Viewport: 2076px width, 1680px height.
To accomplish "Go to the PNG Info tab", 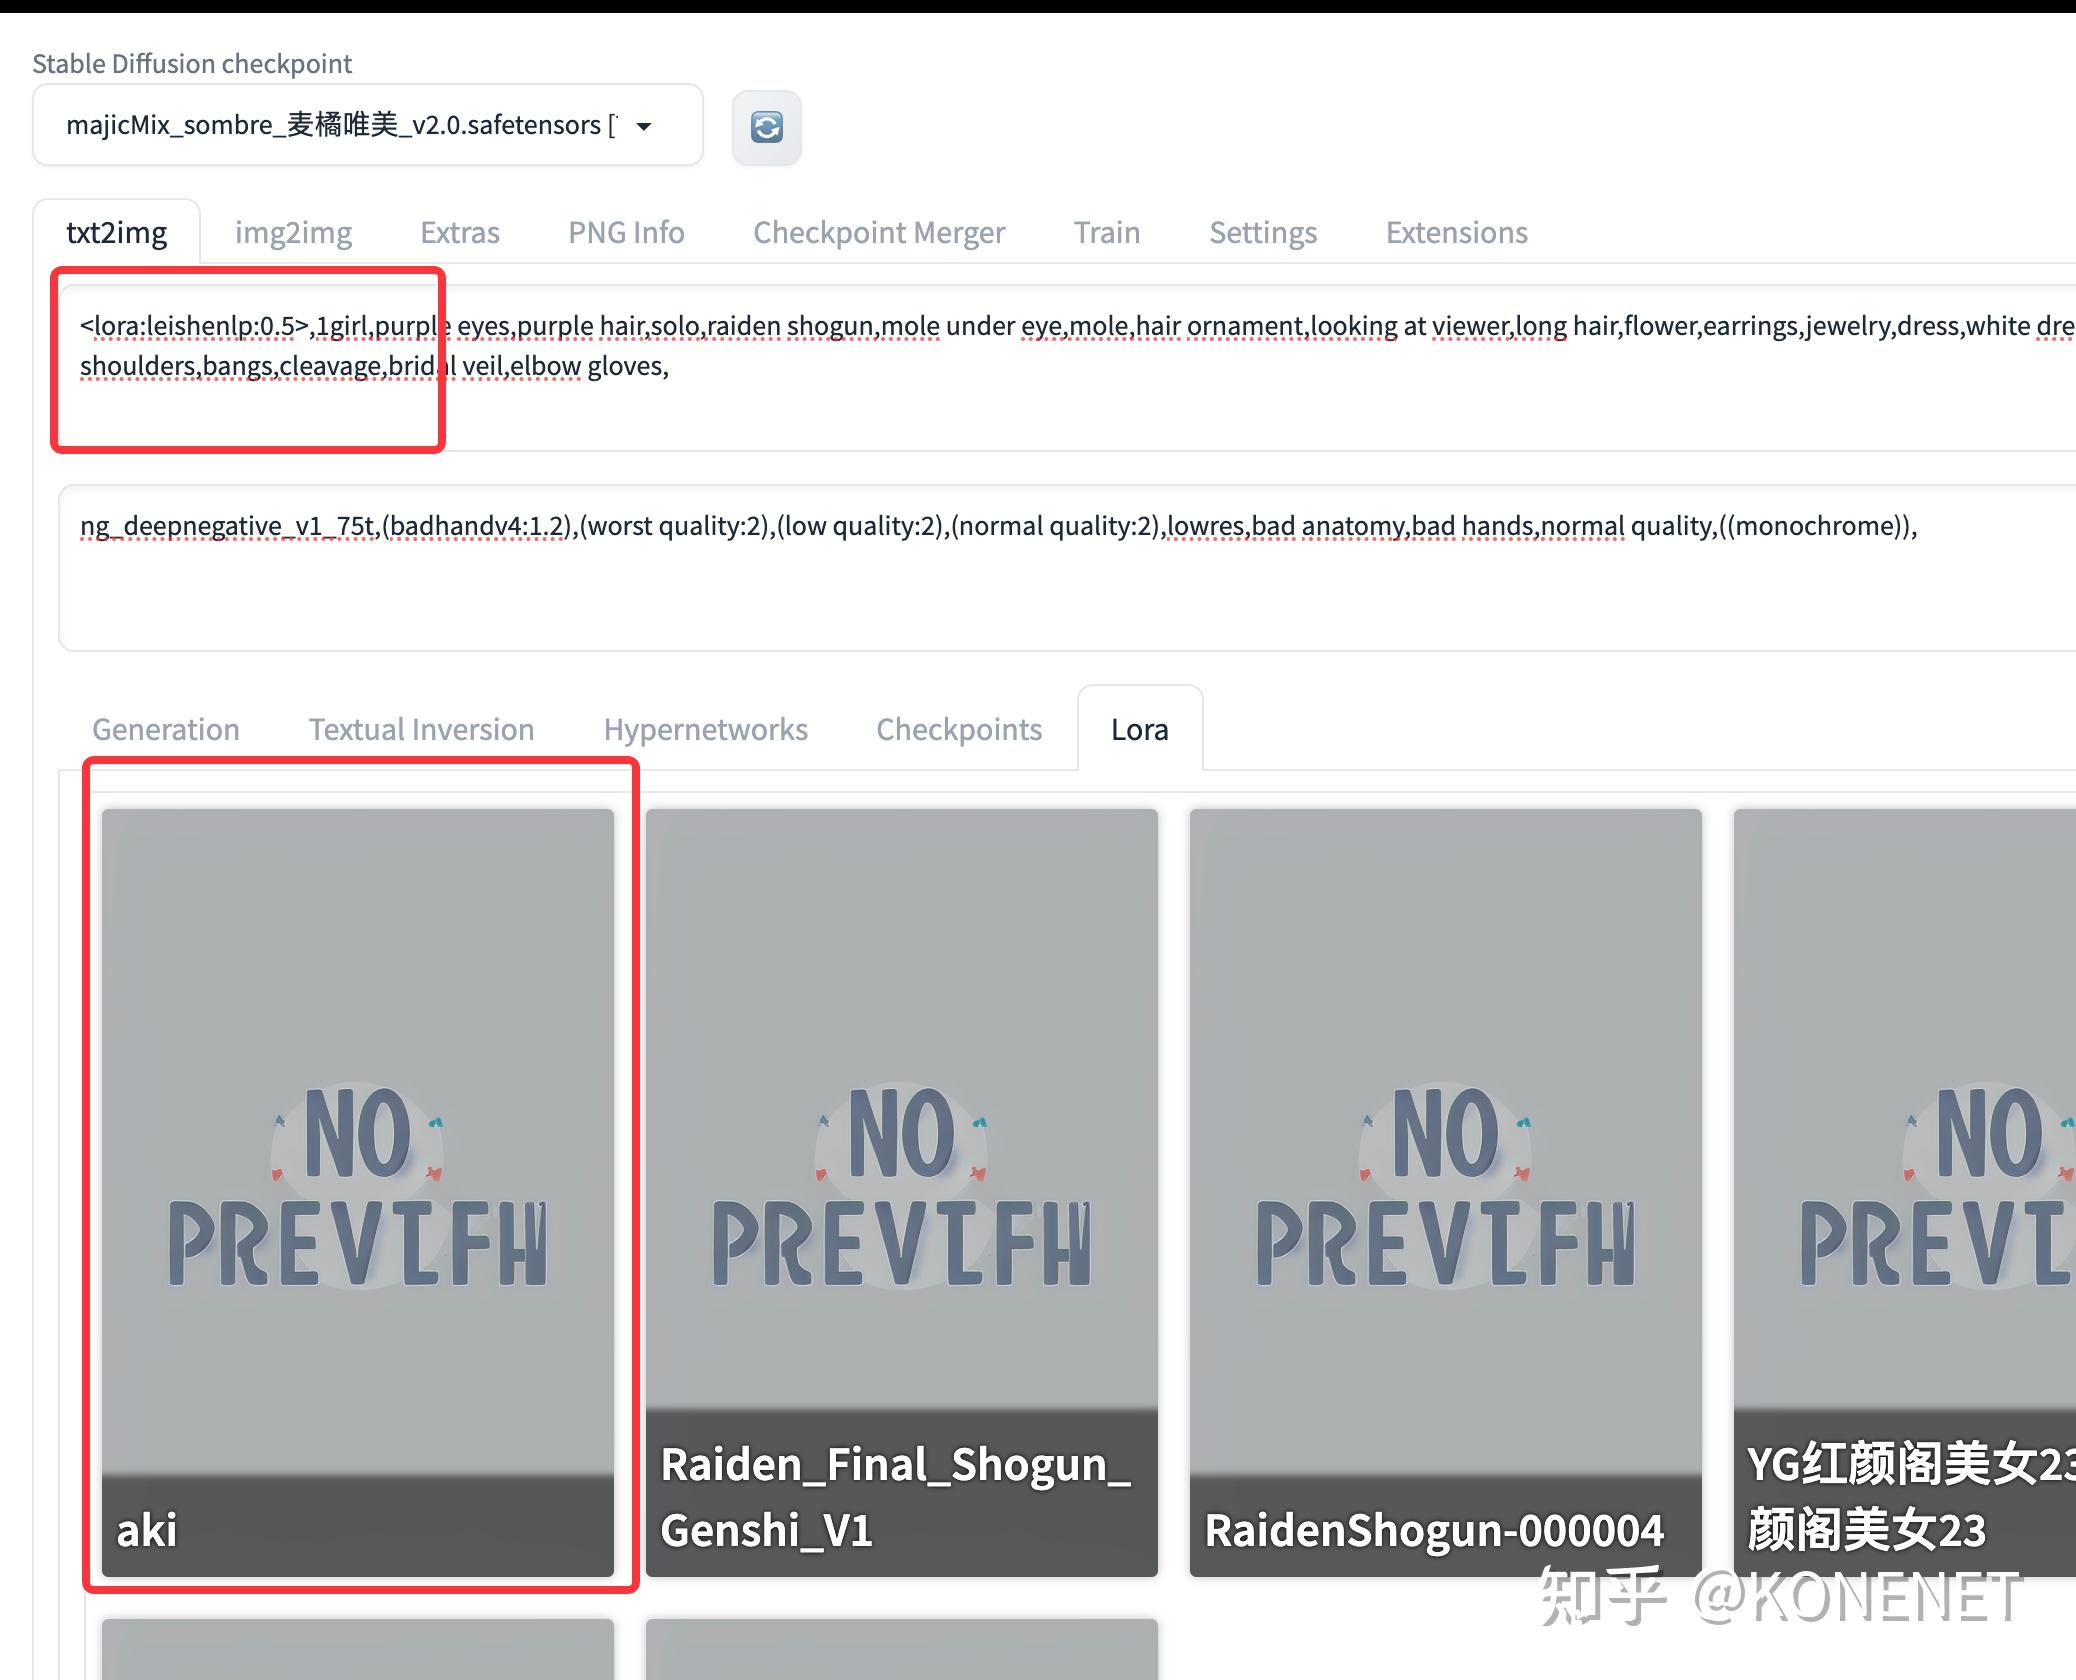I will click(626, 232).
